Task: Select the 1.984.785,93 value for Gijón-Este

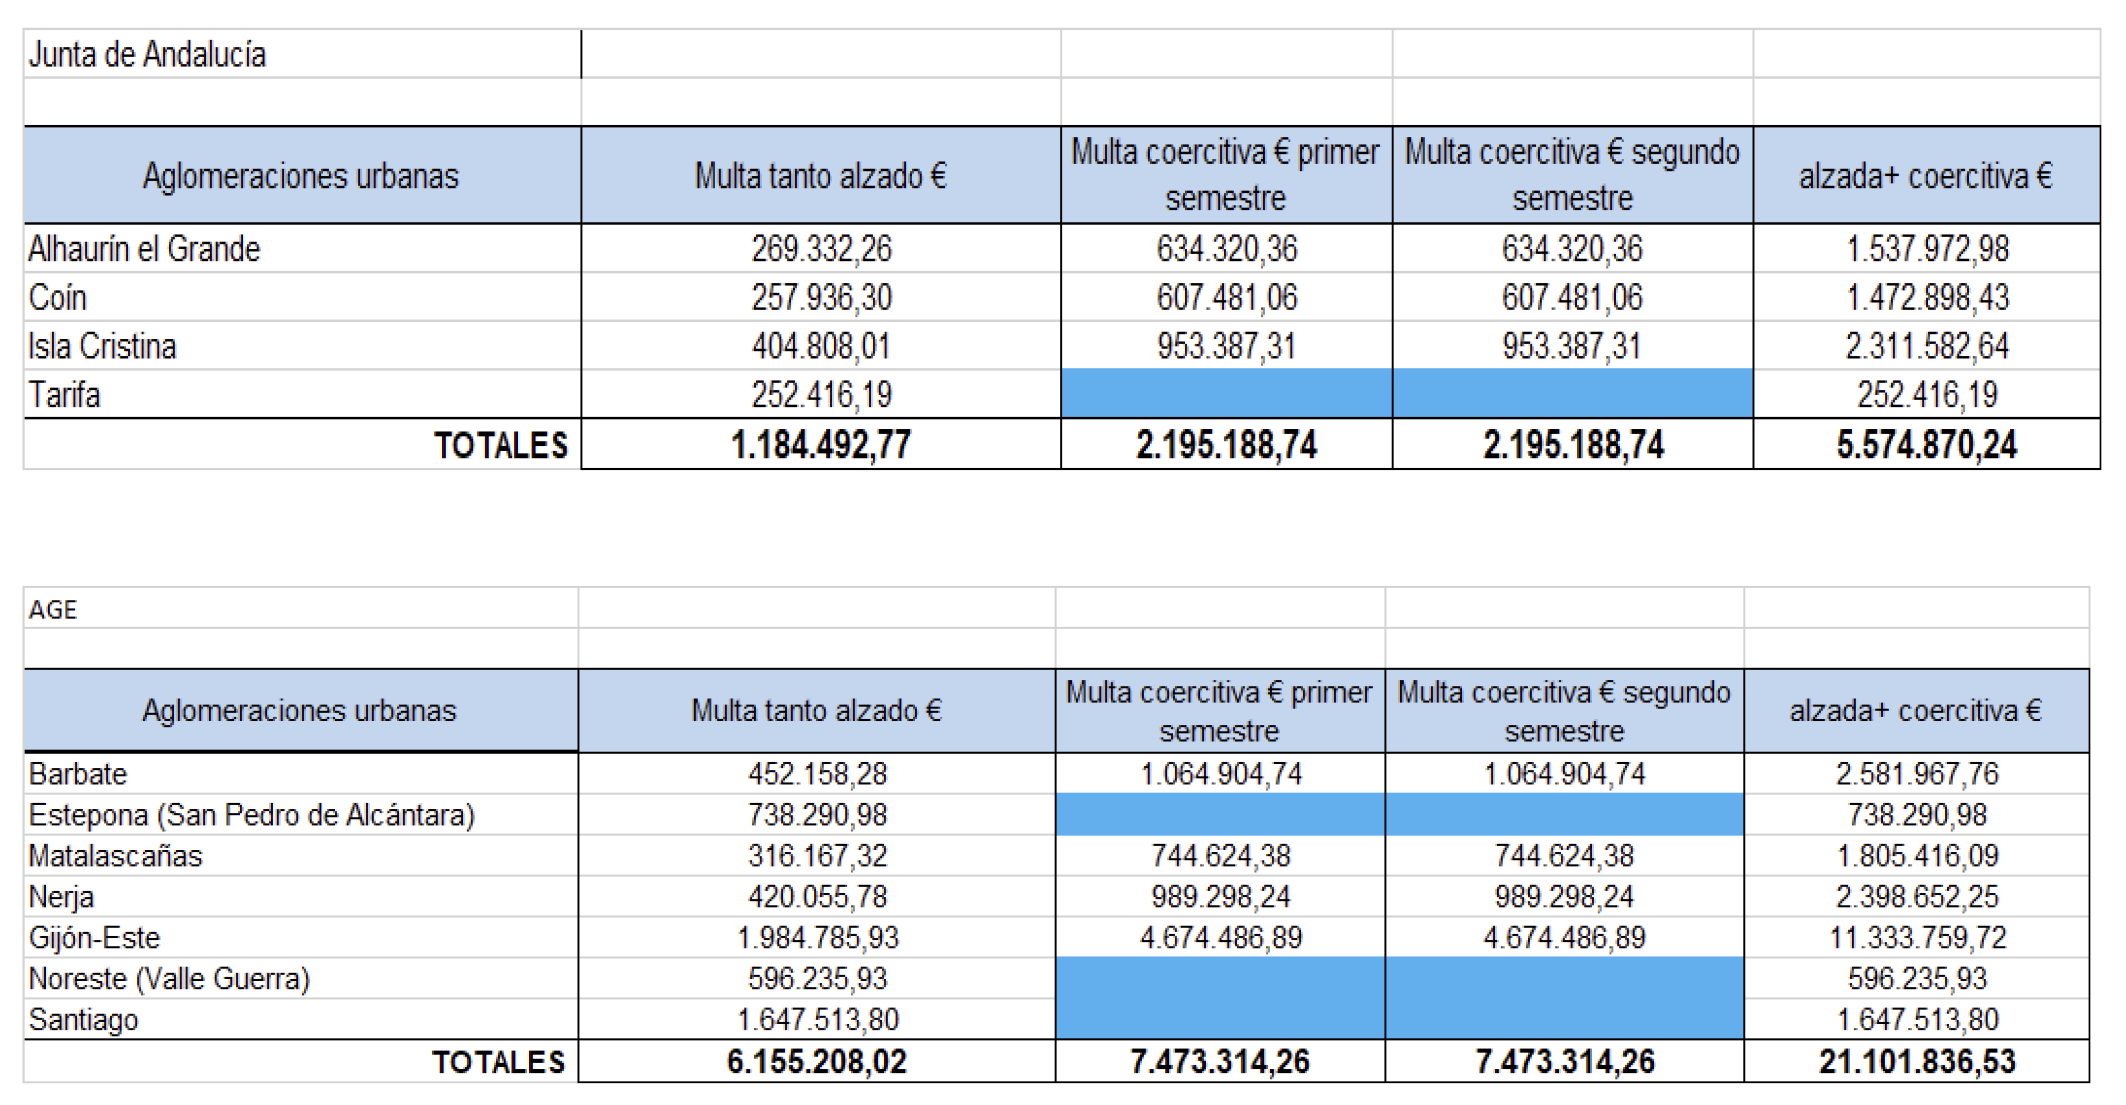Action: coord(817,938)
